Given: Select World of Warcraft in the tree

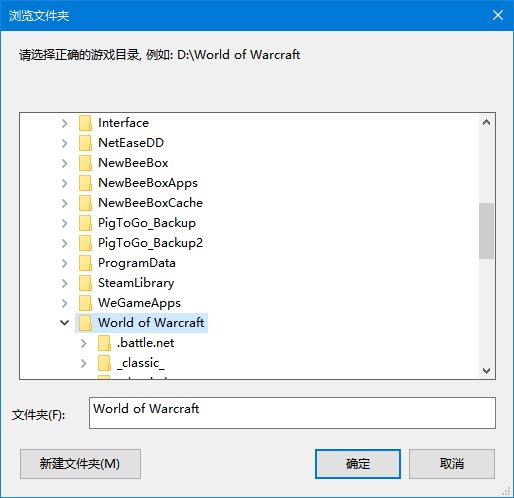Looking at the screenshot, I should pos(151,323).
